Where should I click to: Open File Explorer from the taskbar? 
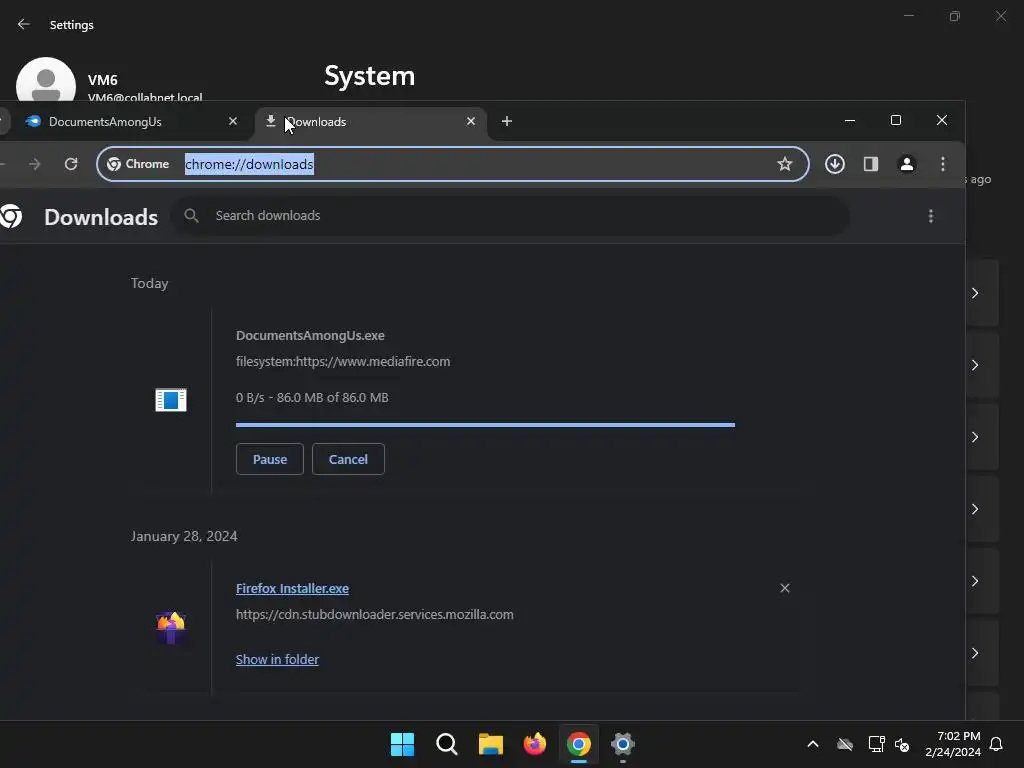pos(490,744)
